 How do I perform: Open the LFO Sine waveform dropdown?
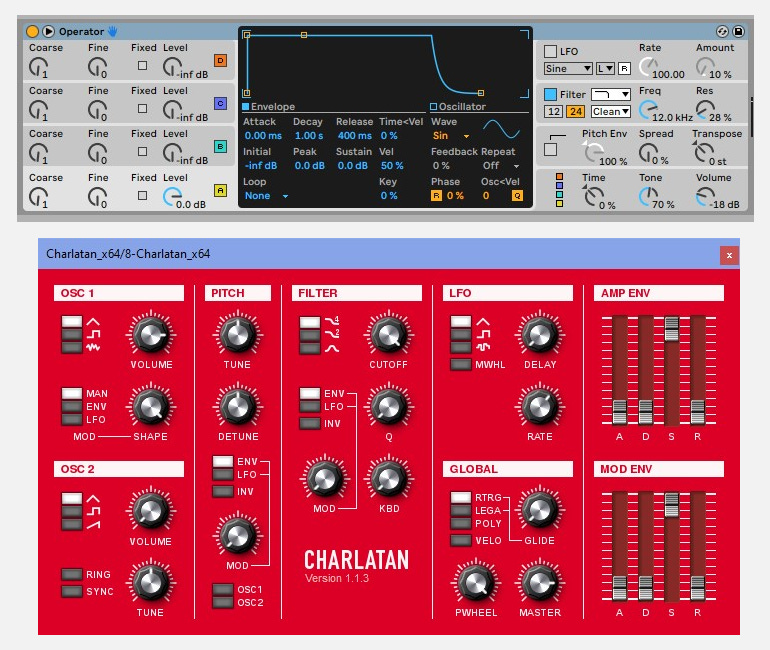click(568, 69)
